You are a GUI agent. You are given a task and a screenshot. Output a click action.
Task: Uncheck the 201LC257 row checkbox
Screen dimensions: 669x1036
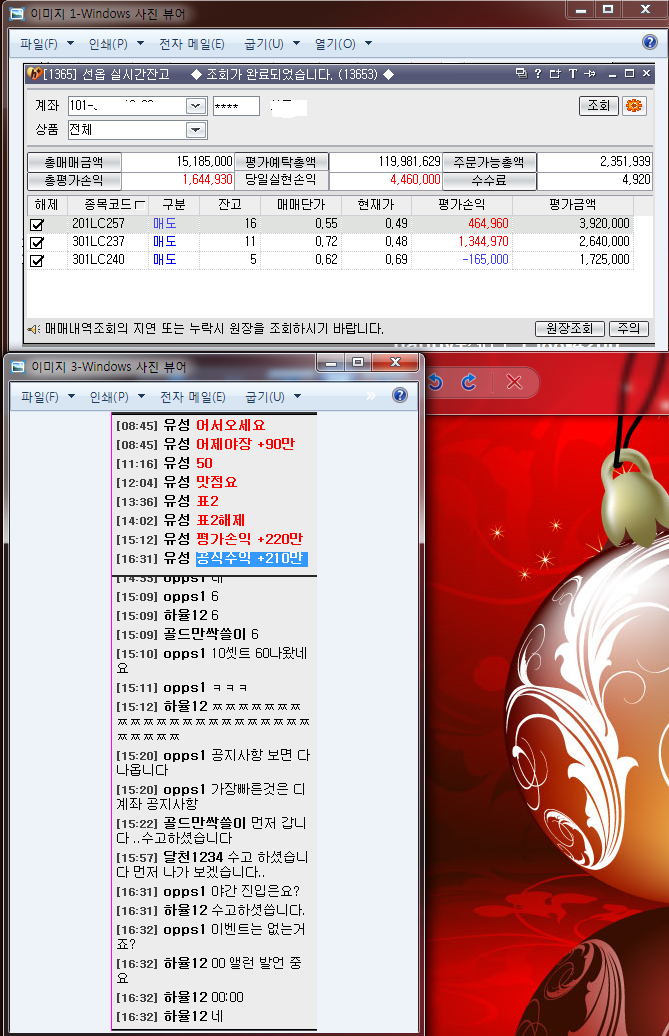click(x=37, y=225)
